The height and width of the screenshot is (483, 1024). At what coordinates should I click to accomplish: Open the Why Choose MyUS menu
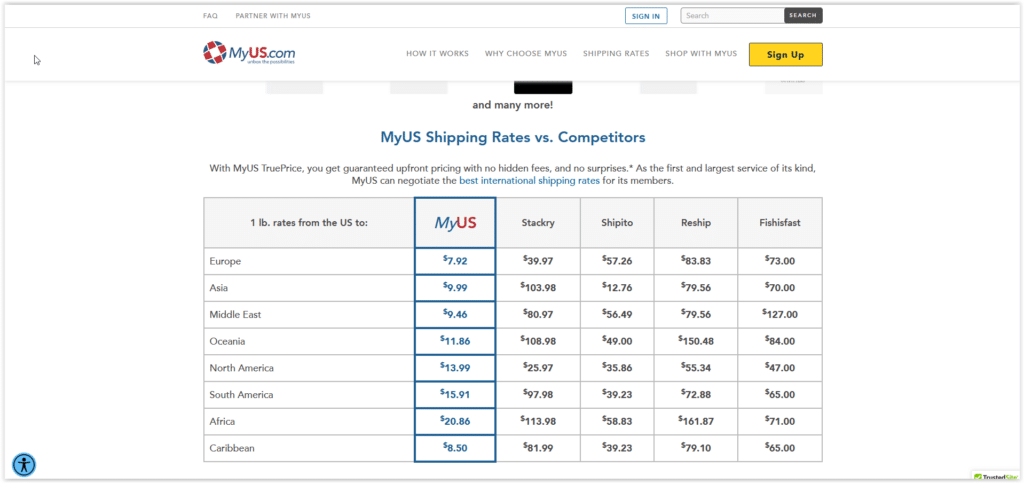point(525,54)
